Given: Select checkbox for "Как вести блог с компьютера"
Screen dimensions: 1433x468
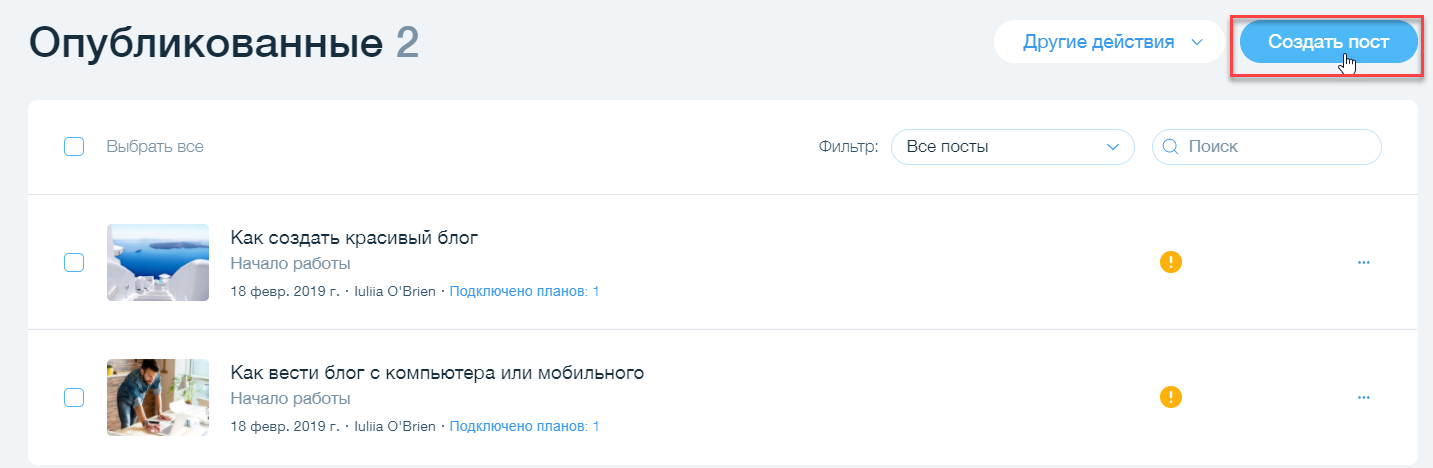Looking at the screenshot, I should click(74, 397).
